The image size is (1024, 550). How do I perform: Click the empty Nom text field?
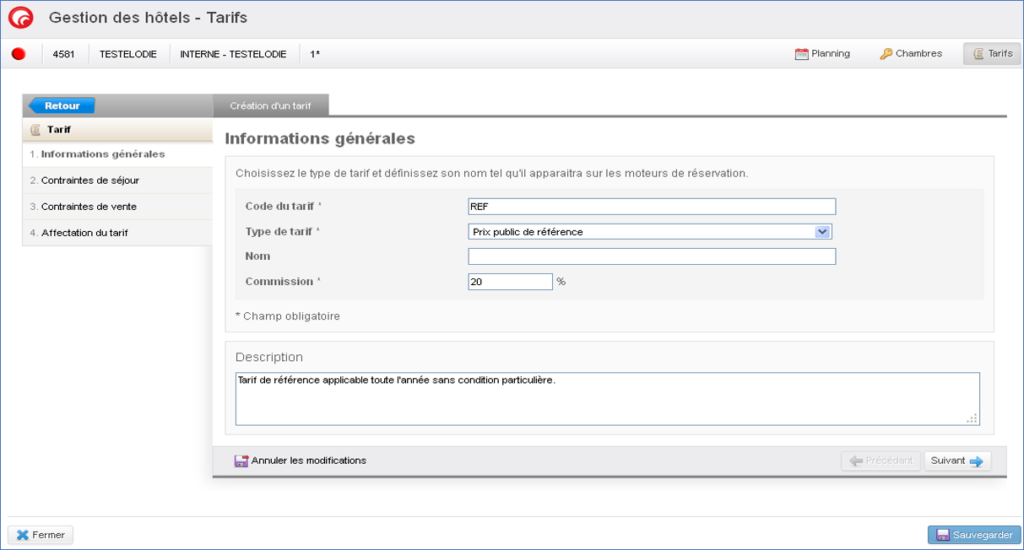point(651,257)
